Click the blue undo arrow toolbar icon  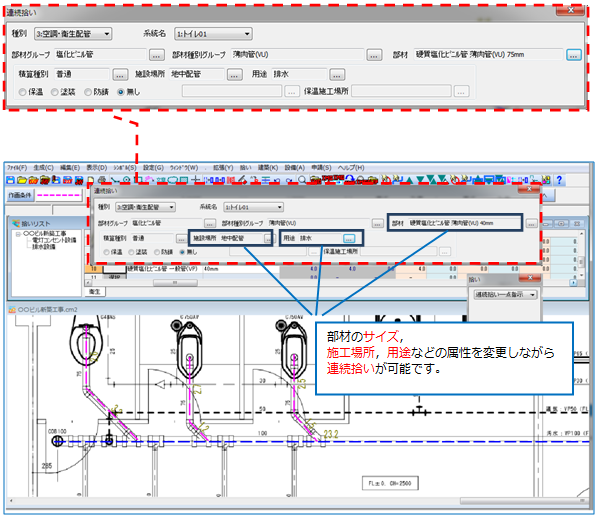277,180
